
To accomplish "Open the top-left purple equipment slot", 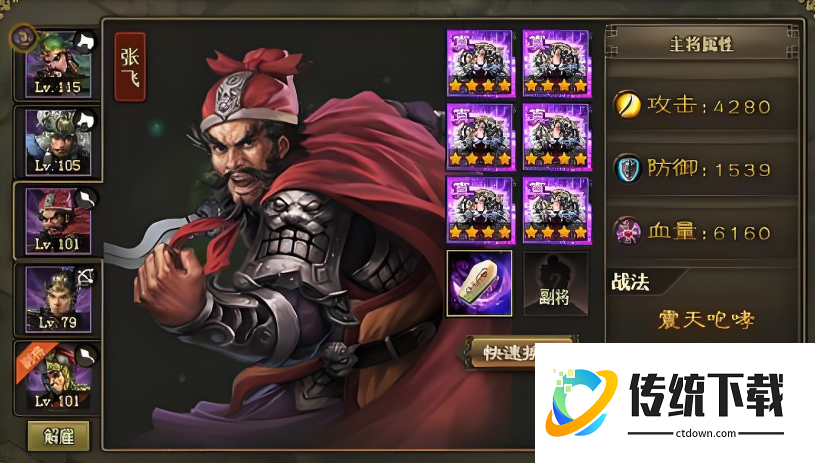I will click(480, 63).
